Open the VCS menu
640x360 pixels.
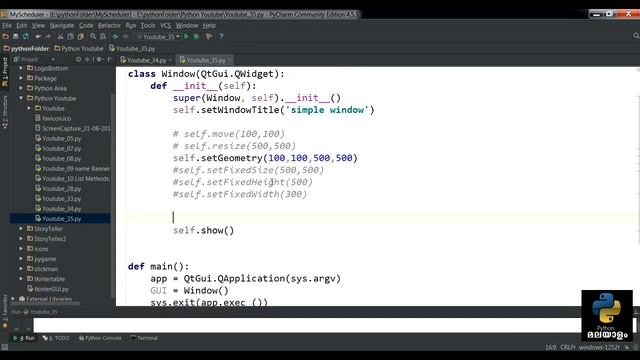coord(165,25)
